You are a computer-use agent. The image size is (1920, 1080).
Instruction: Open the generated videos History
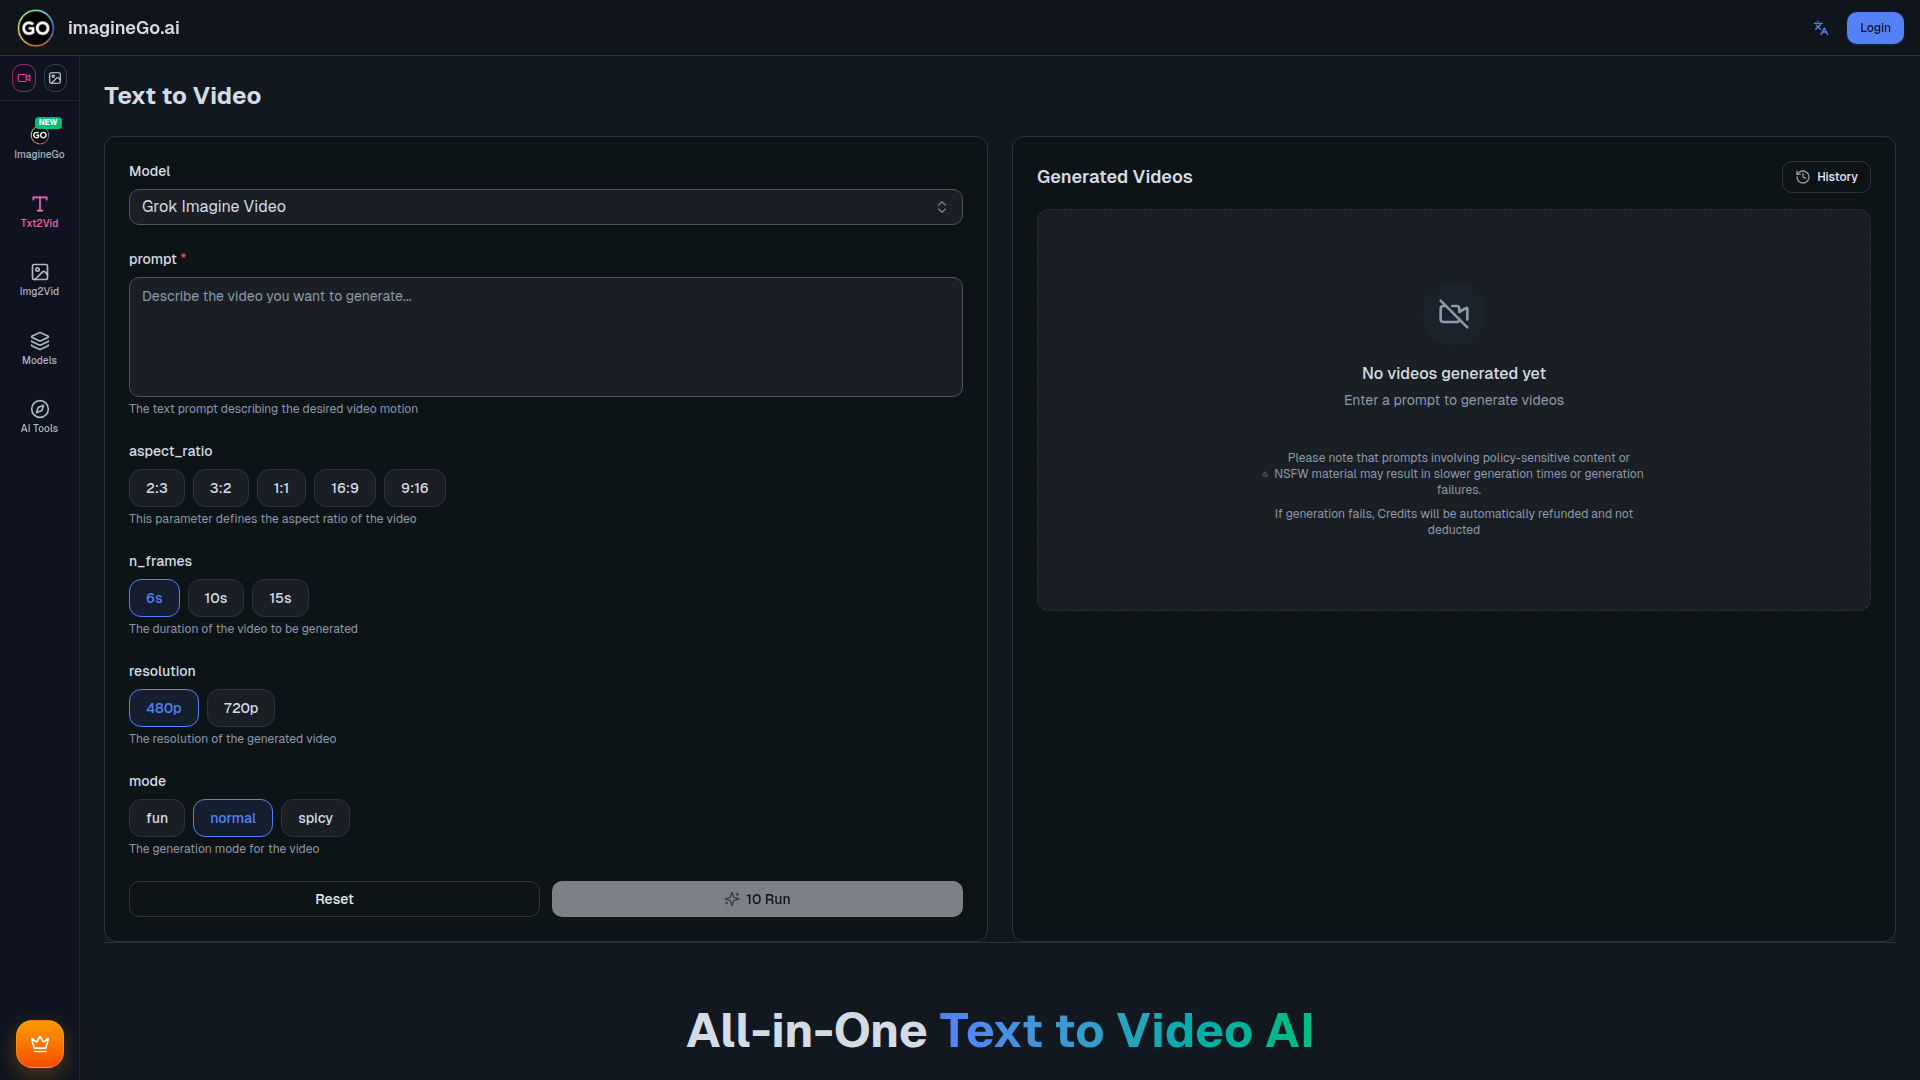tap(1826, 177)
